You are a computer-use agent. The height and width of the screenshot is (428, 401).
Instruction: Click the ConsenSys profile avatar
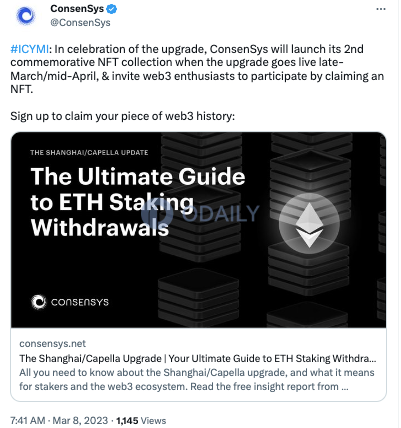(26, 16)
